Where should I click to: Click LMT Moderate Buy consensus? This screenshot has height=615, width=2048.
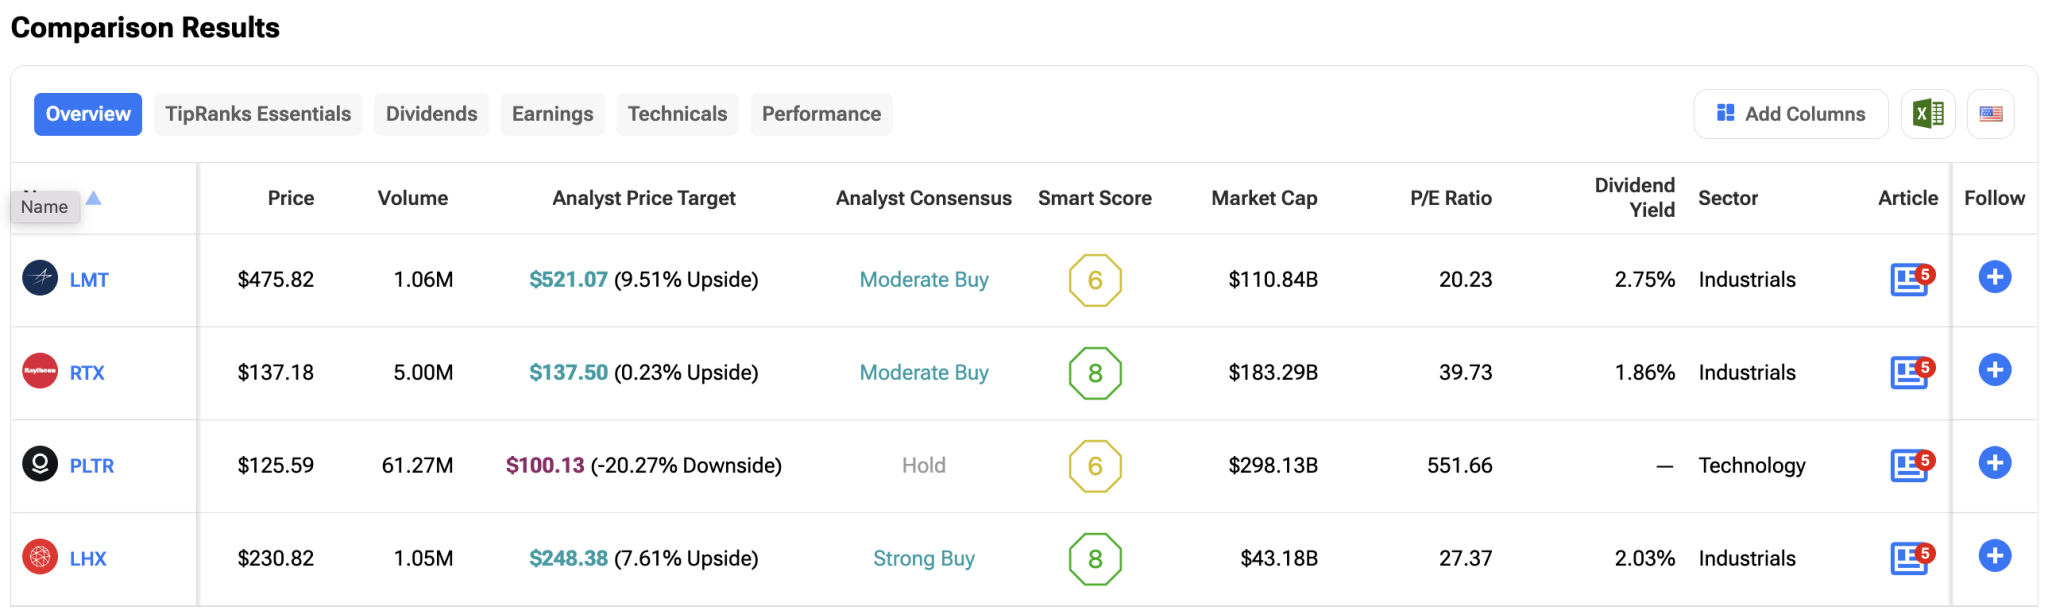point(924,280)
